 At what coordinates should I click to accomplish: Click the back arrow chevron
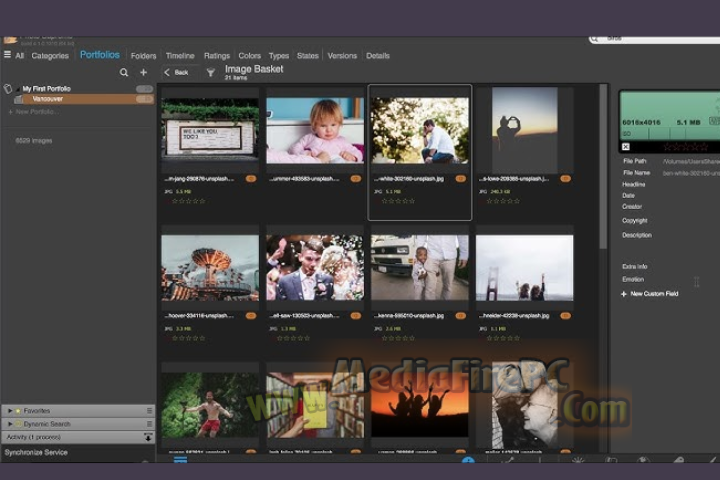point(167,73)
